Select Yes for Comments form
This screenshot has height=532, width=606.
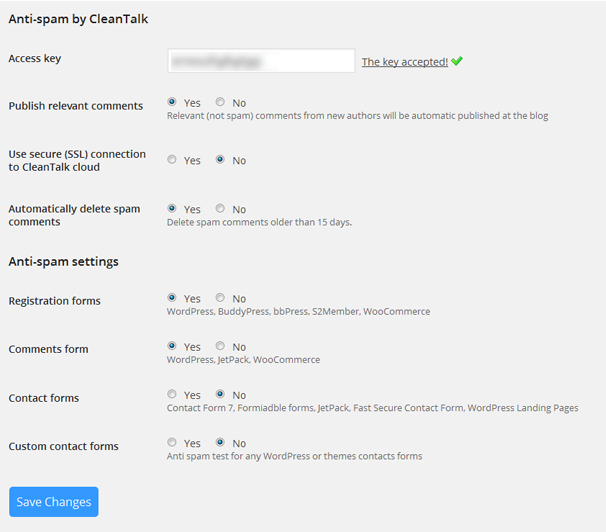(x=173, y=346)
